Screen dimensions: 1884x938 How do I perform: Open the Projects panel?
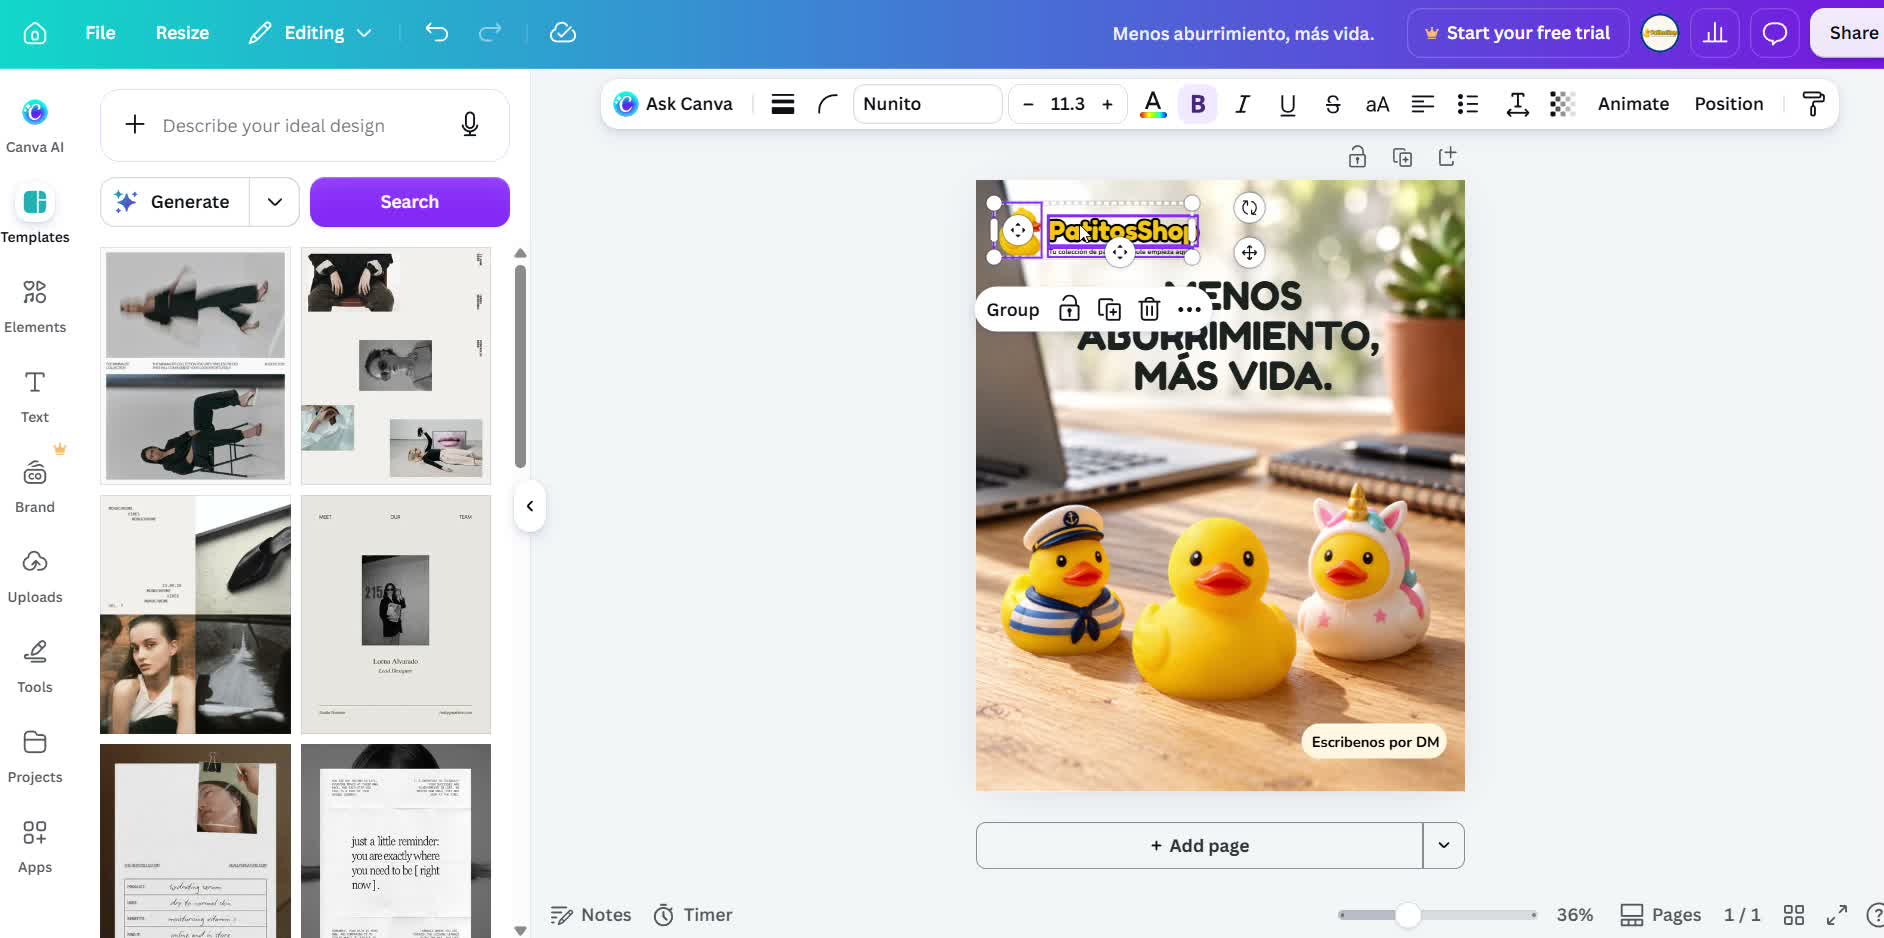(35, 756)
